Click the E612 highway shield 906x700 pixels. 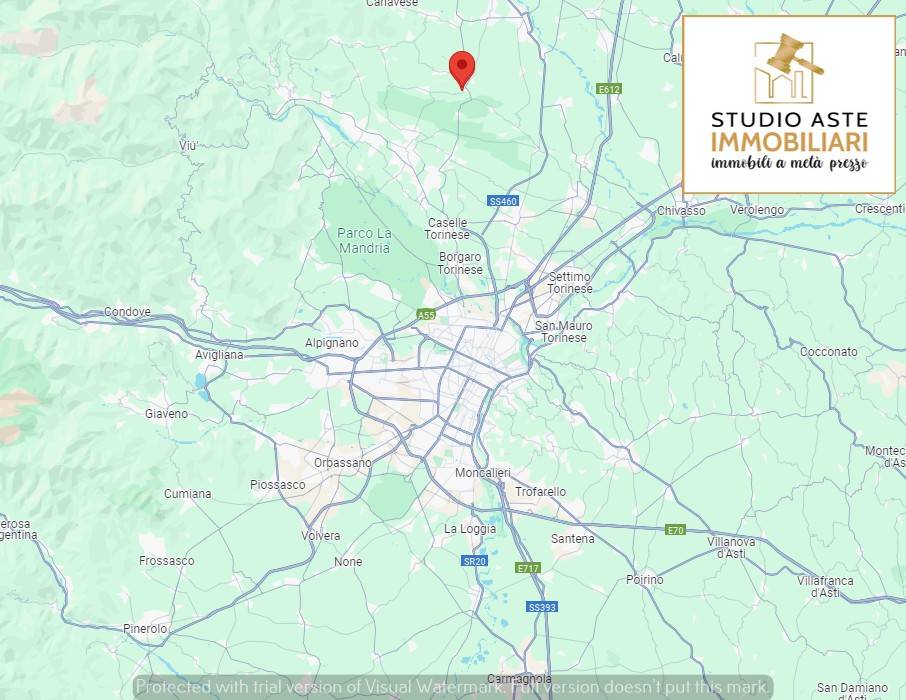(x=609, y=89)
